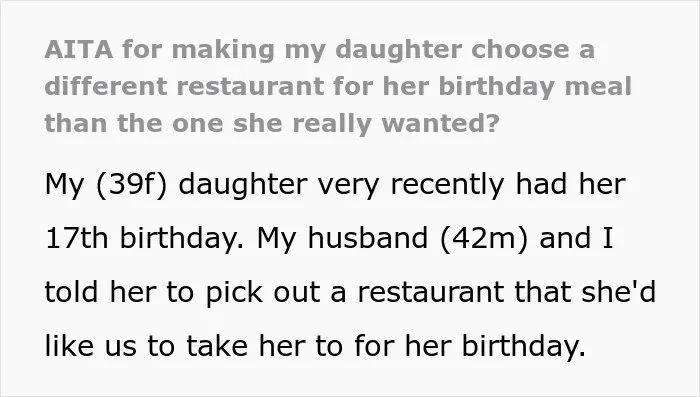Click "restaurant" in the title line
This screenshot has width=700, height=397.
[250, 86]
